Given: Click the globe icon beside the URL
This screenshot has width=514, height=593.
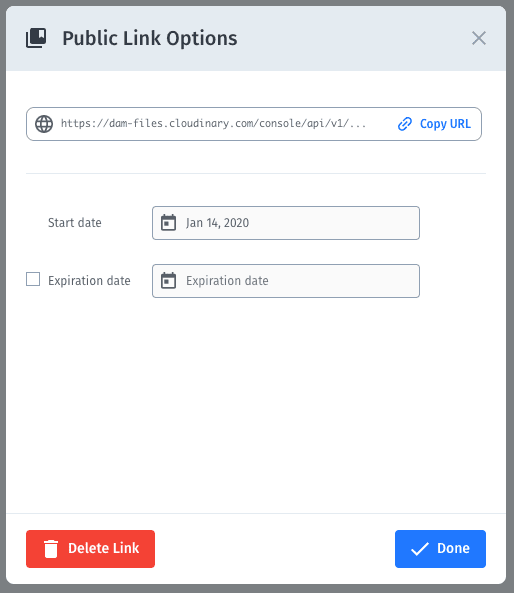Looking at the screenshot, I should click(44, 124).
